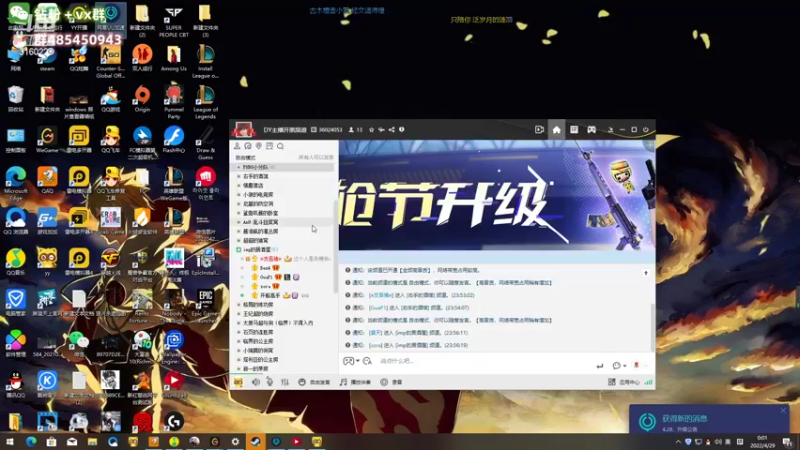Open Edge browser from the taskbar
Image resolution: width=800 pixels, height=450 pixels.
(x=31, y=442)
